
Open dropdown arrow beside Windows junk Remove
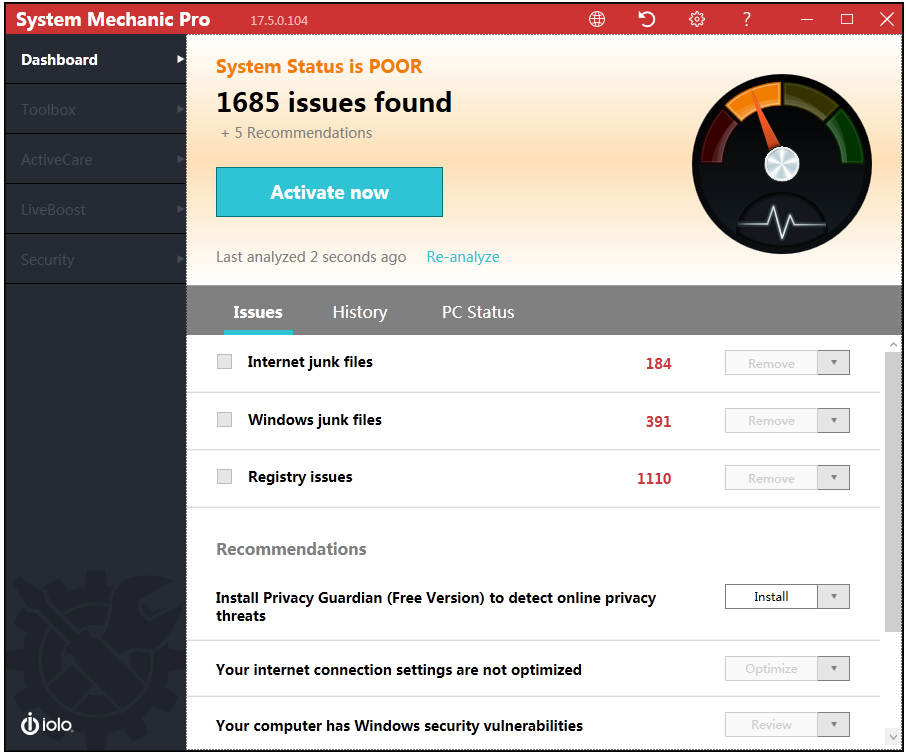point(834,421)
